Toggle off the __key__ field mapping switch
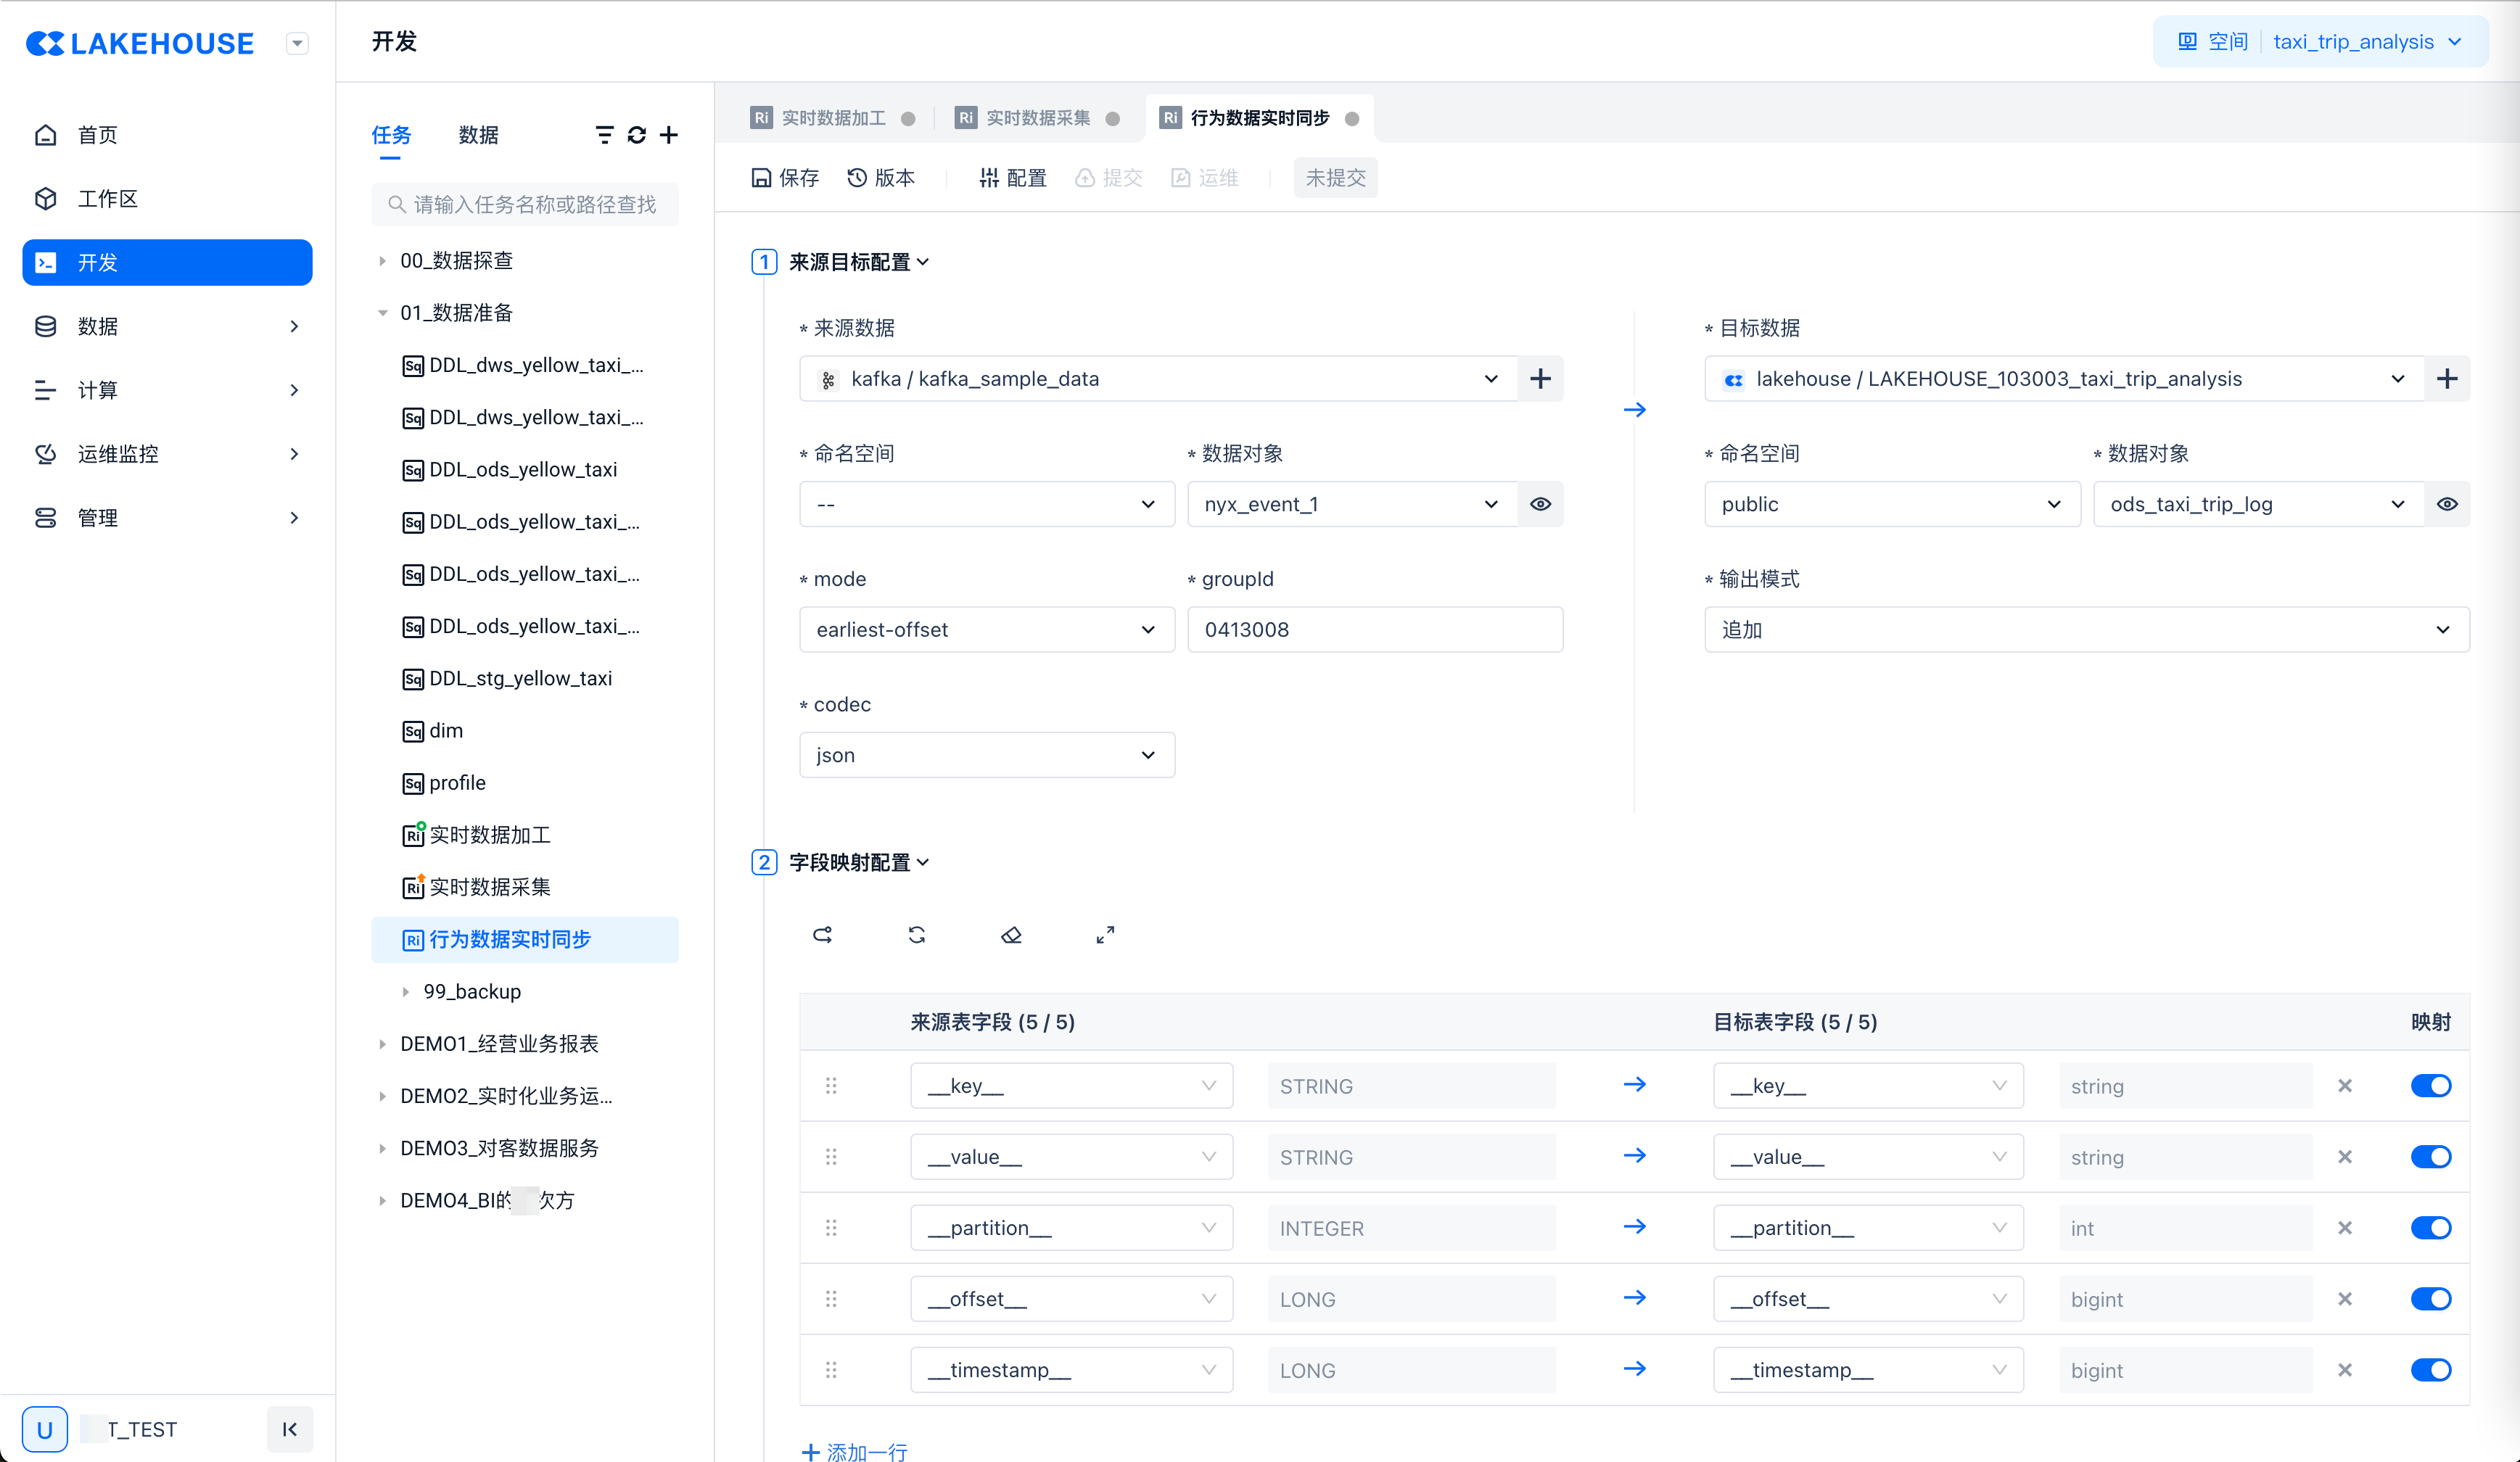Image resolution: width=2520 pixels, height=1462 pixels. click(2430, 1086)
